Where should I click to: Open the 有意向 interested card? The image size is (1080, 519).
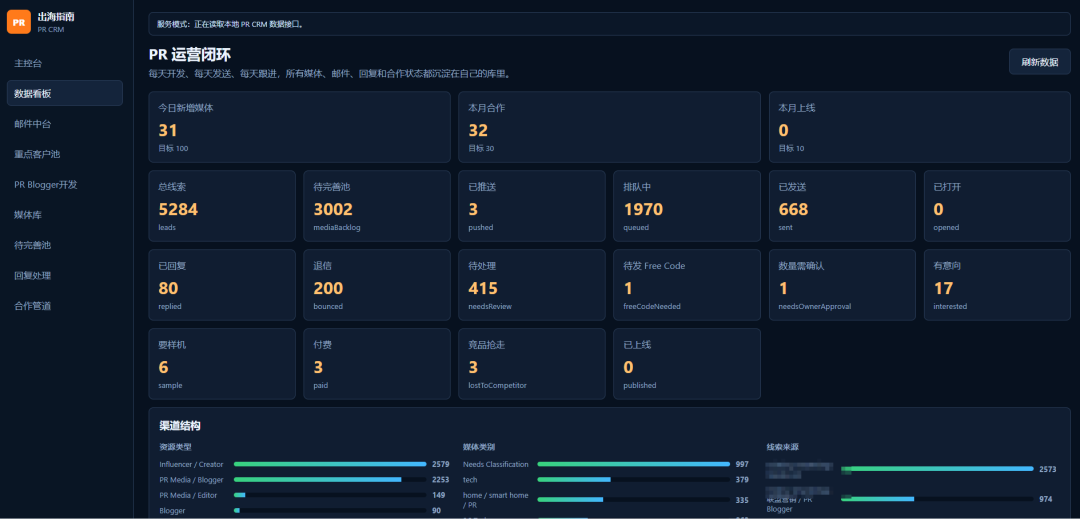click(x=997, y=285)
